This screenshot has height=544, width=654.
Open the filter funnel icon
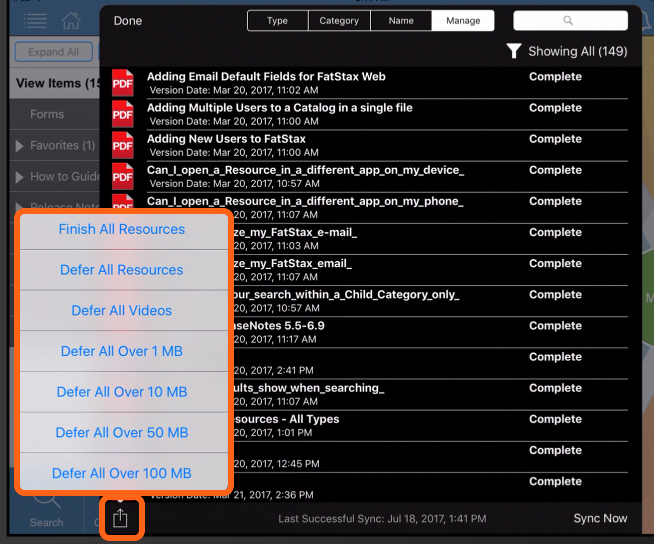click(514, 51)
